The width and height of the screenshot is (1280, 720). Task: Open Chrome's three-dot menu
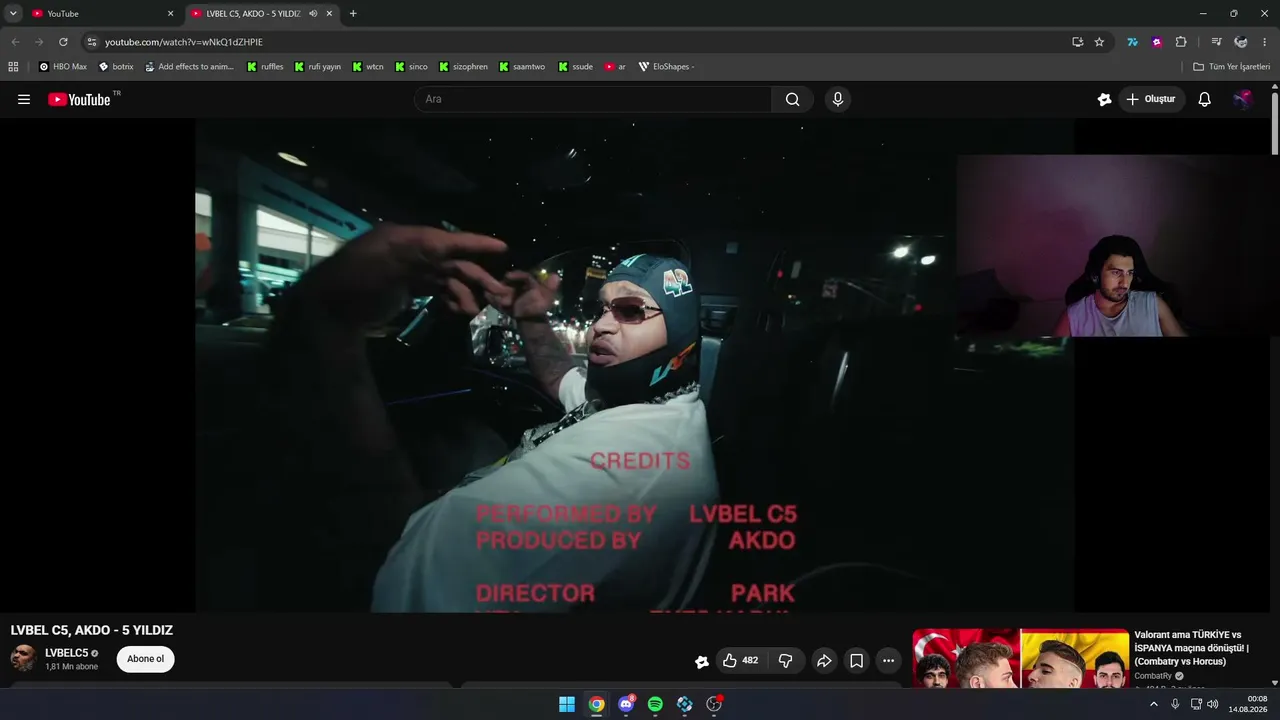point(1265,42)
